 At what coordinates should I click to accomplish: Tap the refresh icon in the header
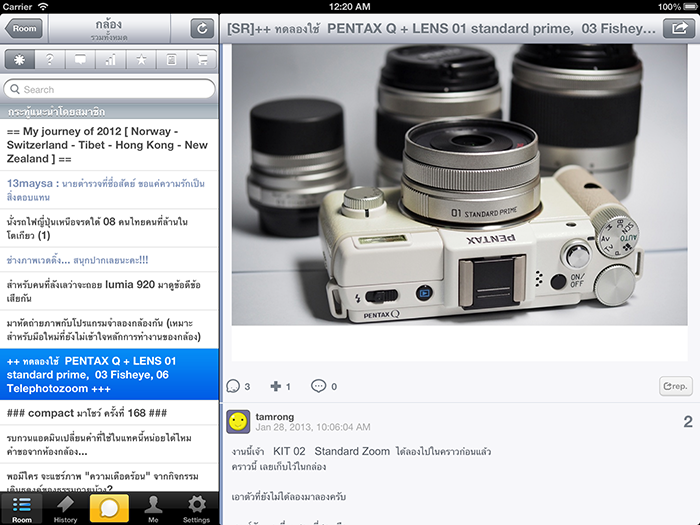(202, 29)
